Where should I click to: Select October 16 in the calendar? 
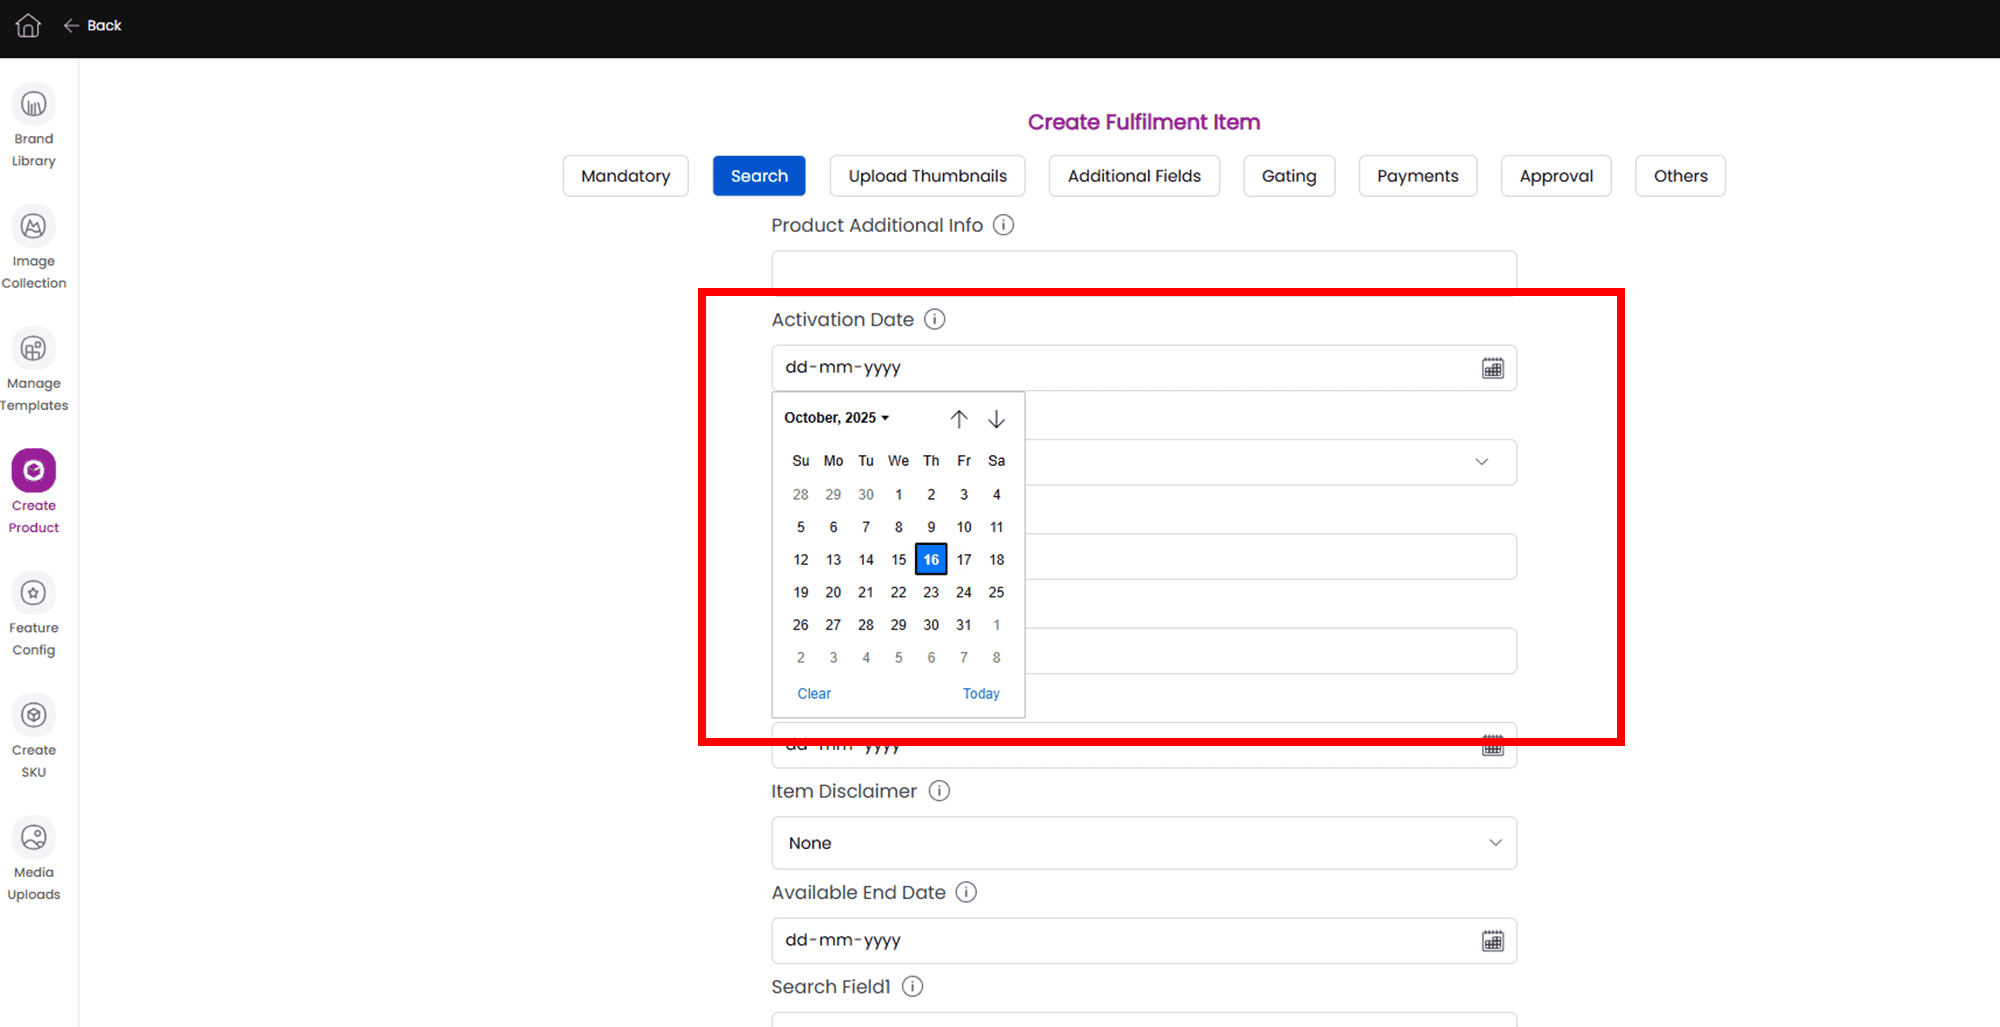(x=931, y=559)
